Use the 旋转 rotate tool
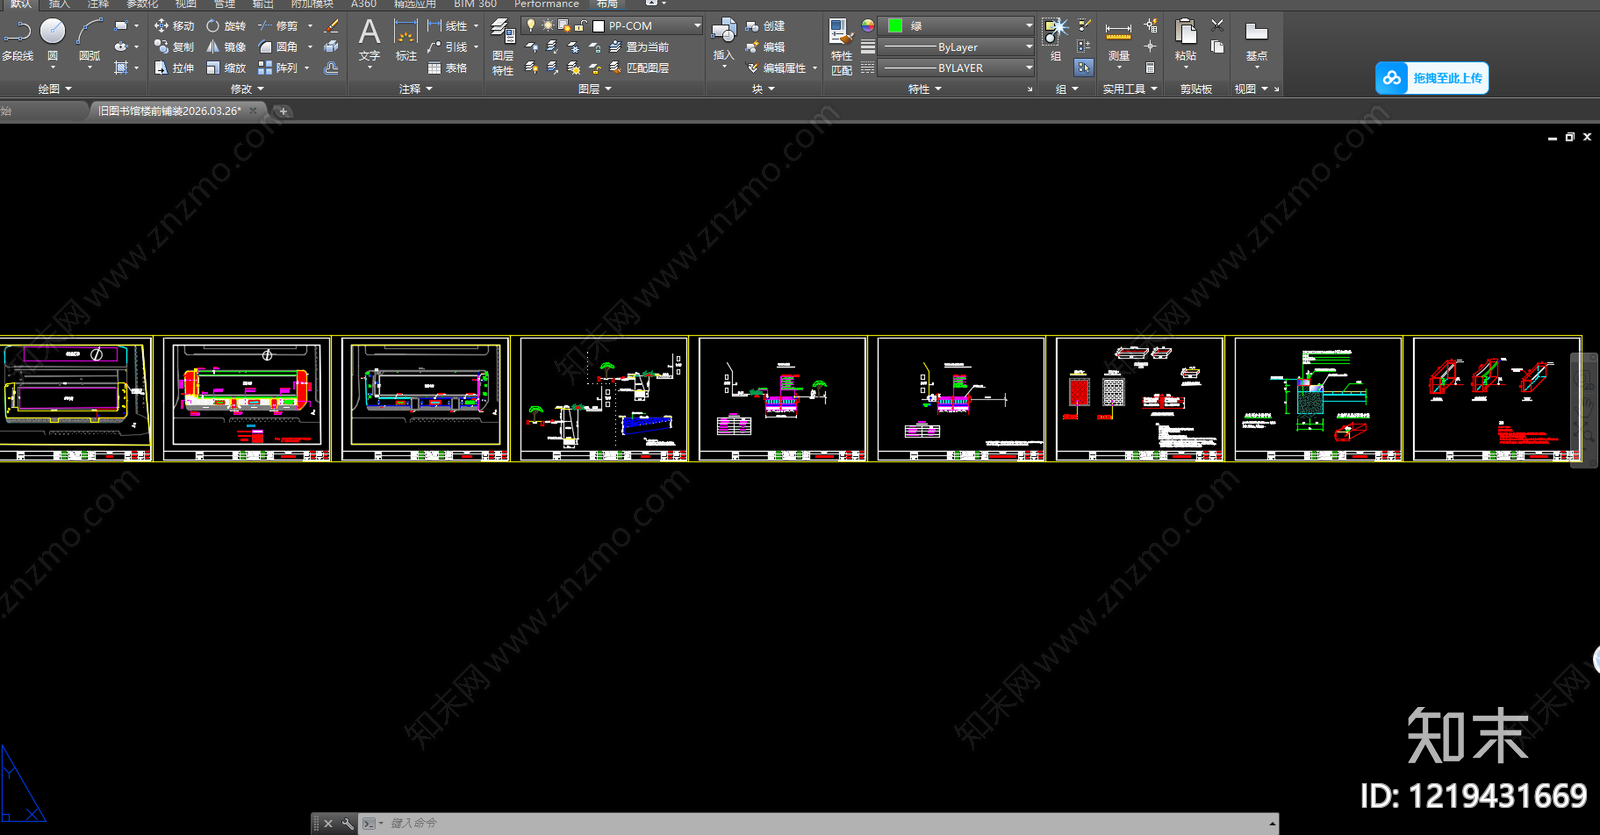Image resolution: width=1600 pixels, height=835 pixels. (226, 26)
